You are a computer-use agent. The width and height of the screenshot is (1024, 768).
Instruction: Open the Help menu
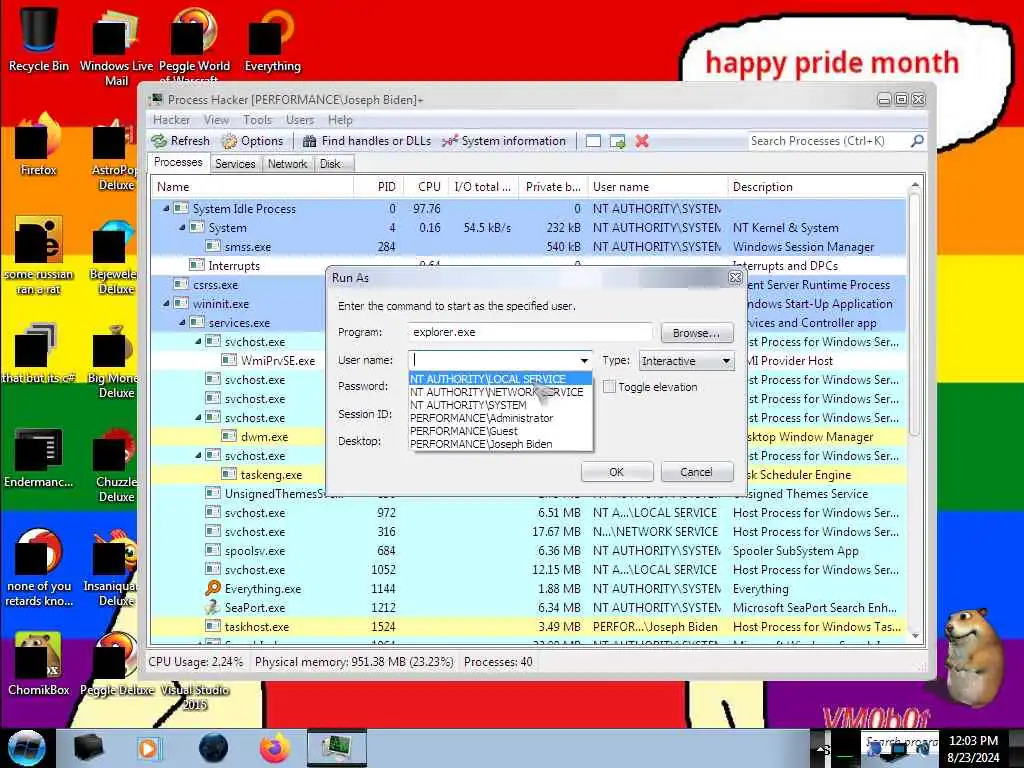(340, 120)
